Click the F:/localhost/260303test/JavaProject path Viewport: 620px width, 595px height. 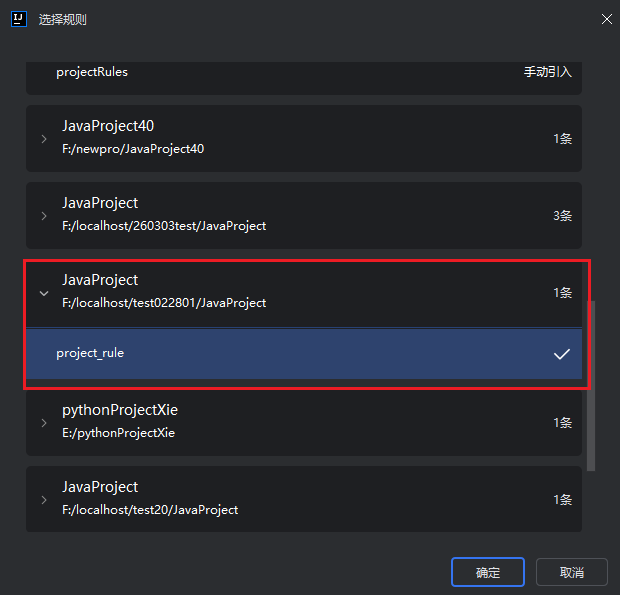pos(164,226)
